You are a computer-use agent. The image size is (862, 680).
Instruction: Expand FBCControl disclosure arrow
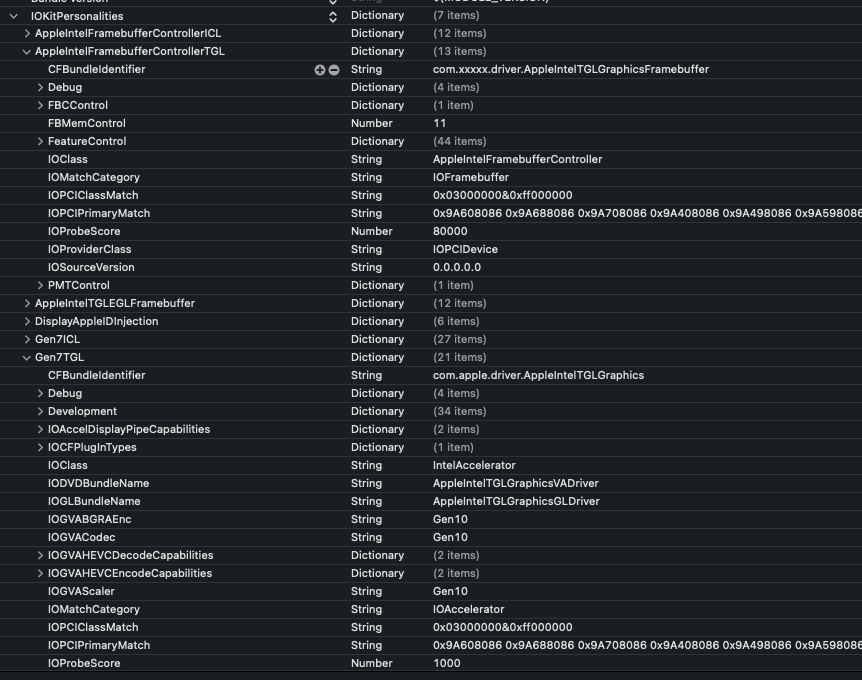point(40,105)
